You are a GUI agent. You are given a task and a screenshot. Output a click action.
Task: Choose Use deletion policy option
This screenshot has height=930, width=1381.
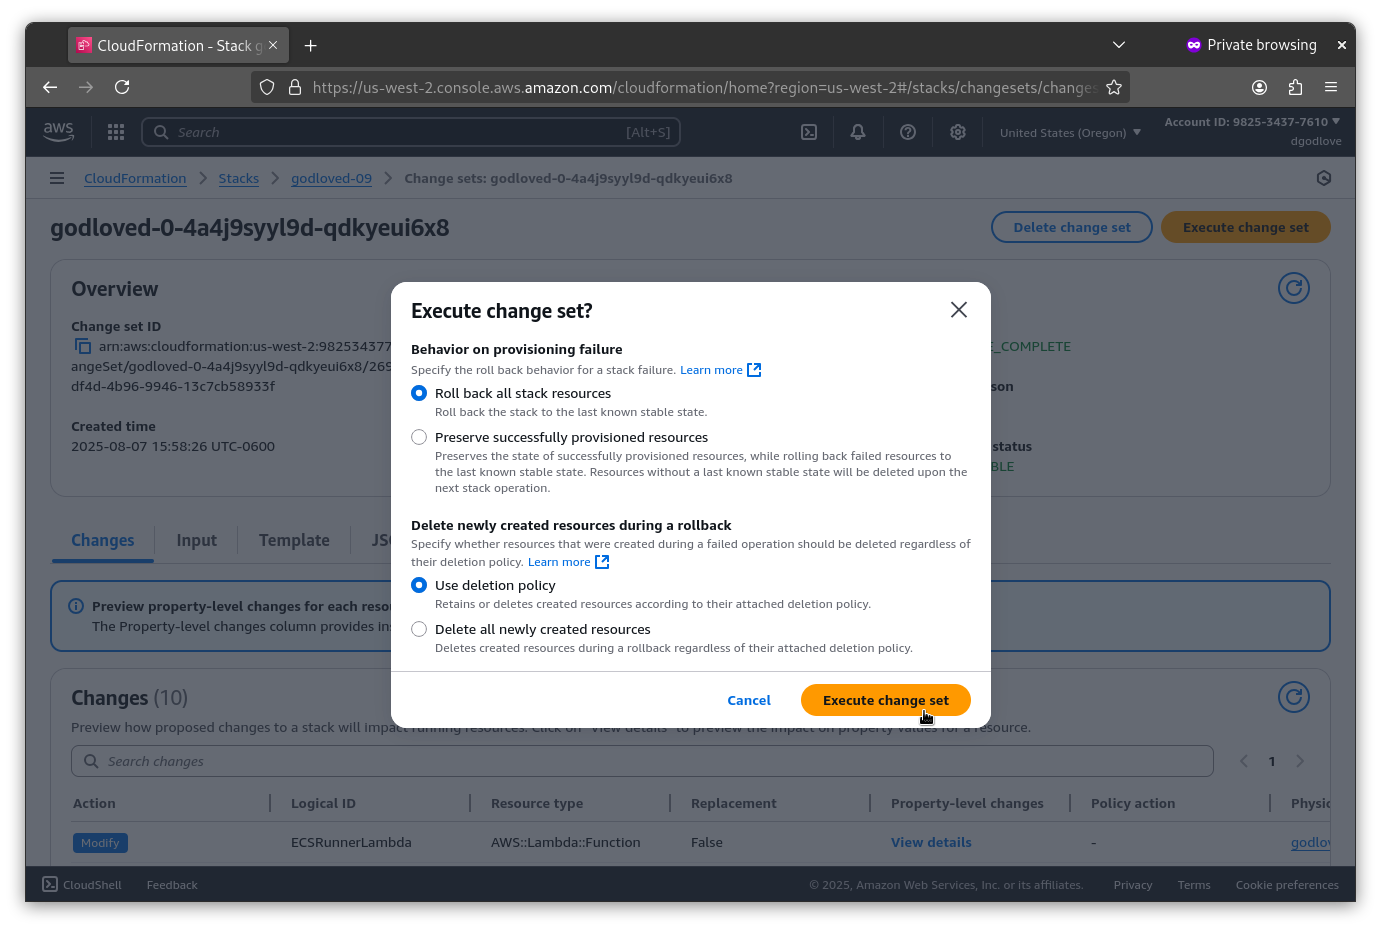coord(419,585)
